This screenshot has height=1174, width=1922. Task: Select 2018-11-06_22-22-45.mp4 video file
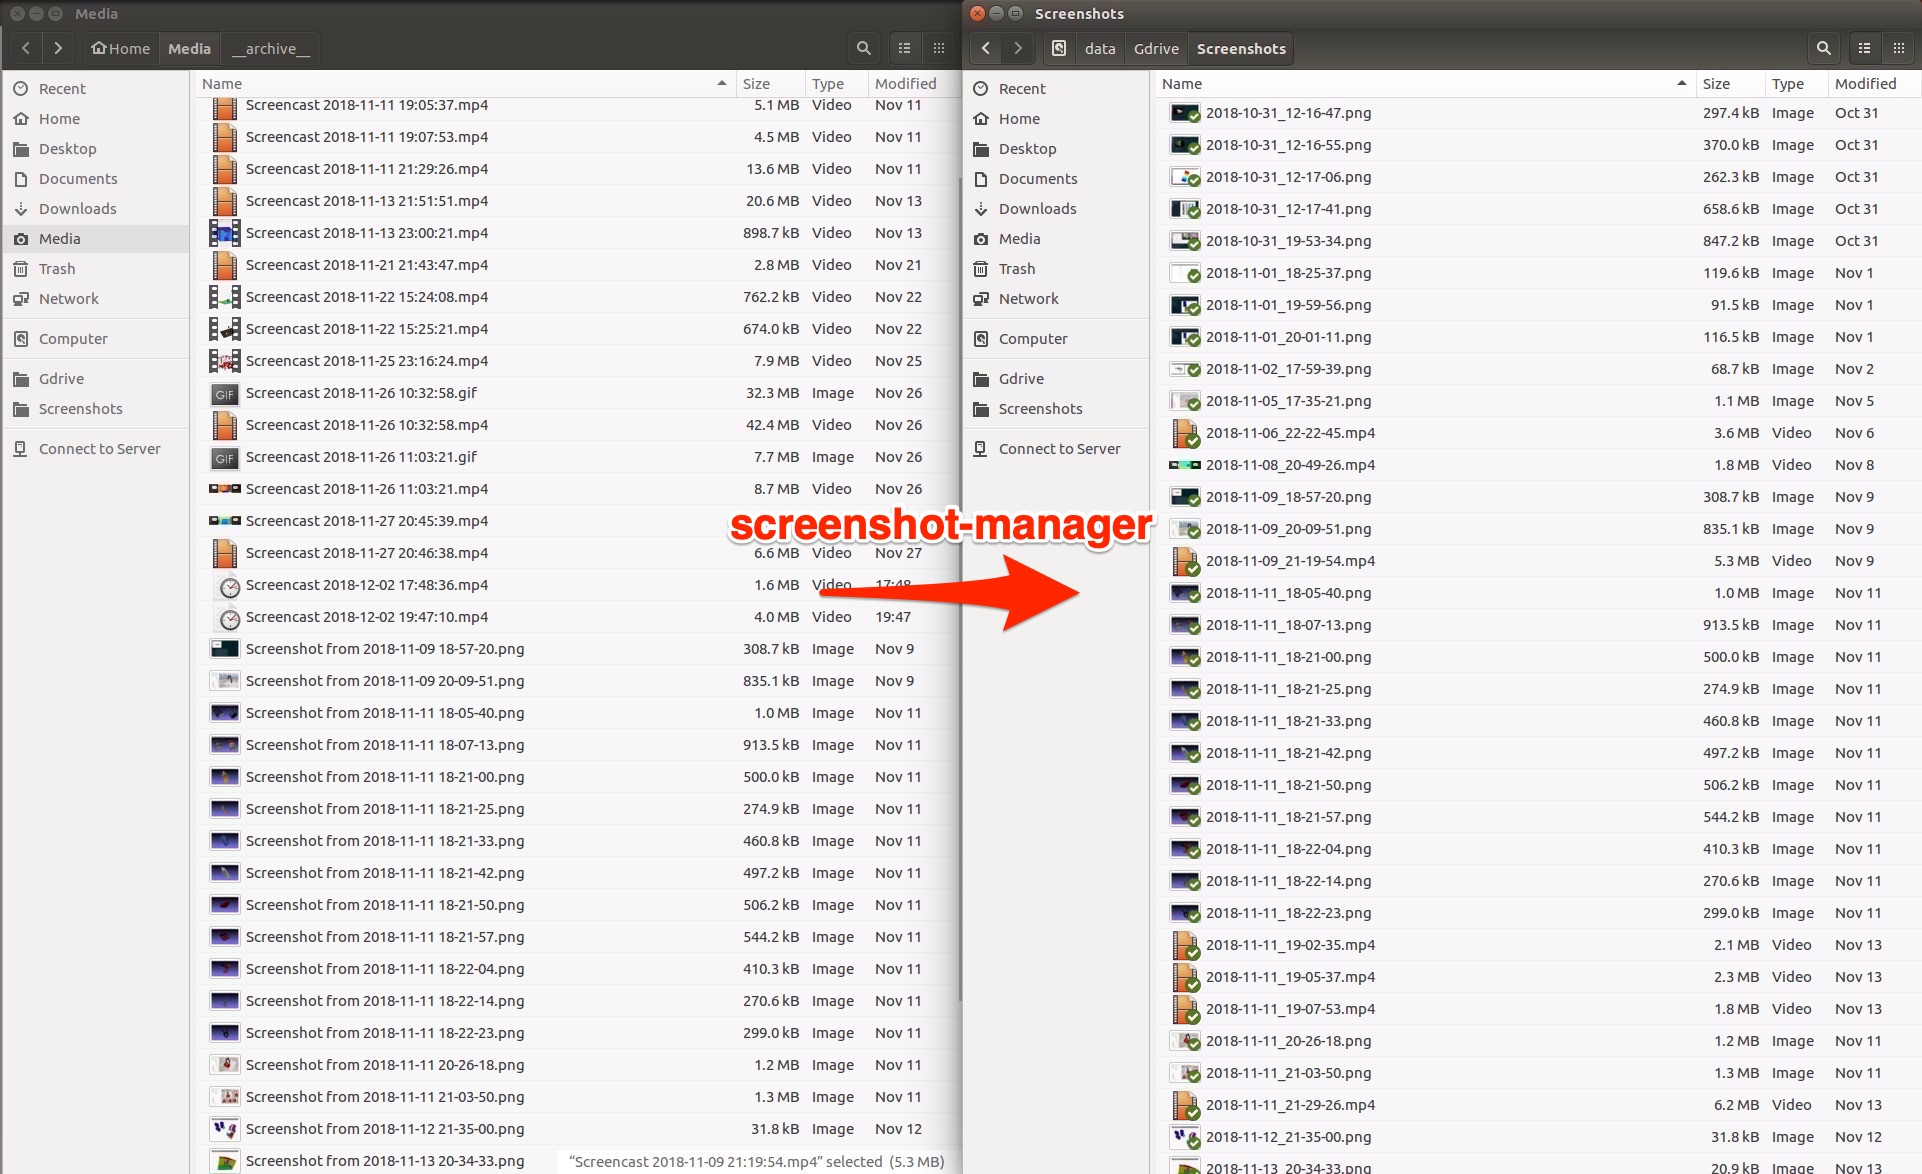[1290, 433]
